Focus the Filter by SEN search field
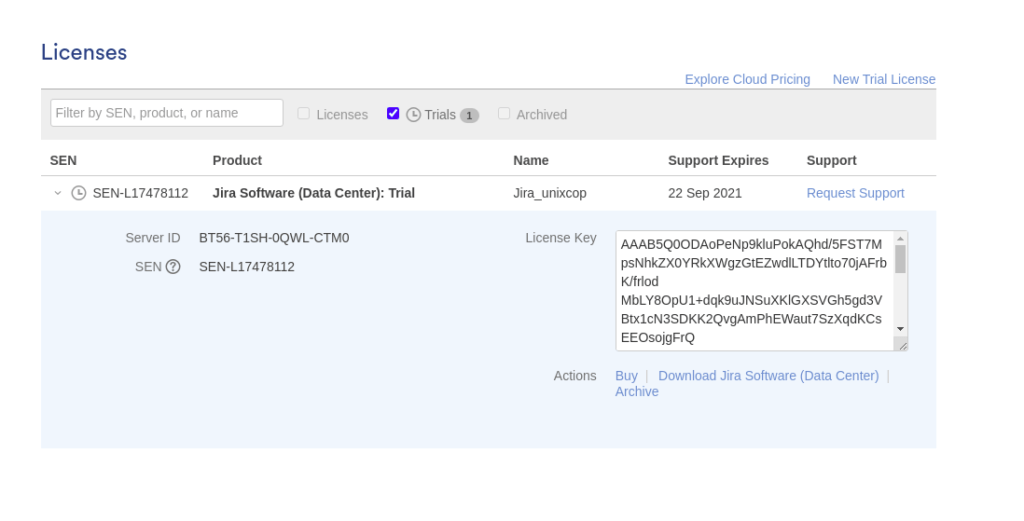Viewport: 1024px width, 521px height. (x=167, y=113)
